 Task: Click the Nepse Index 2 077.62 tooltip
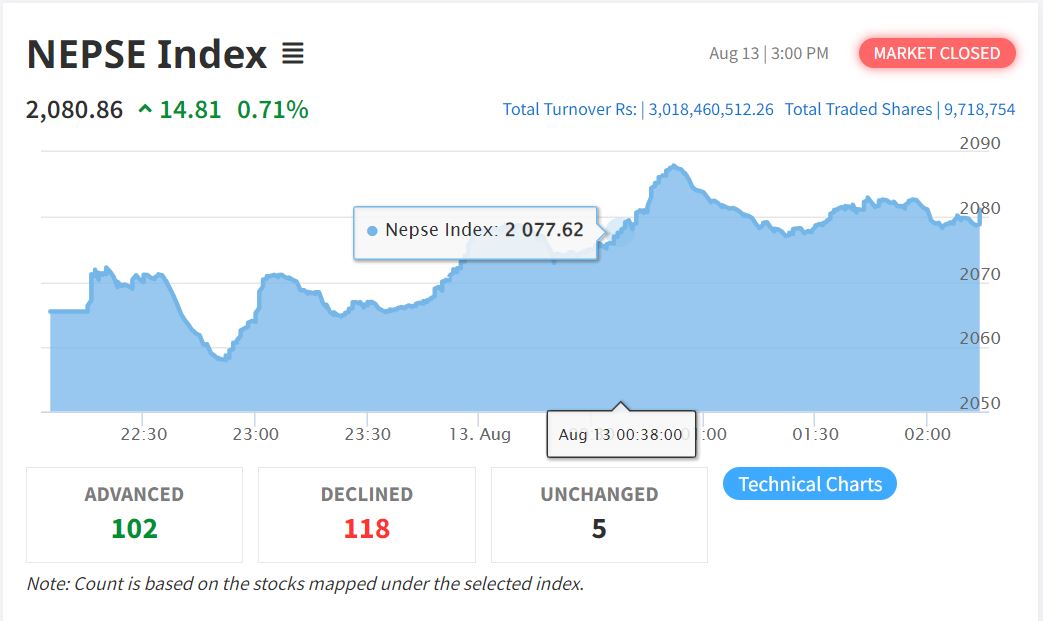(475, 233)
